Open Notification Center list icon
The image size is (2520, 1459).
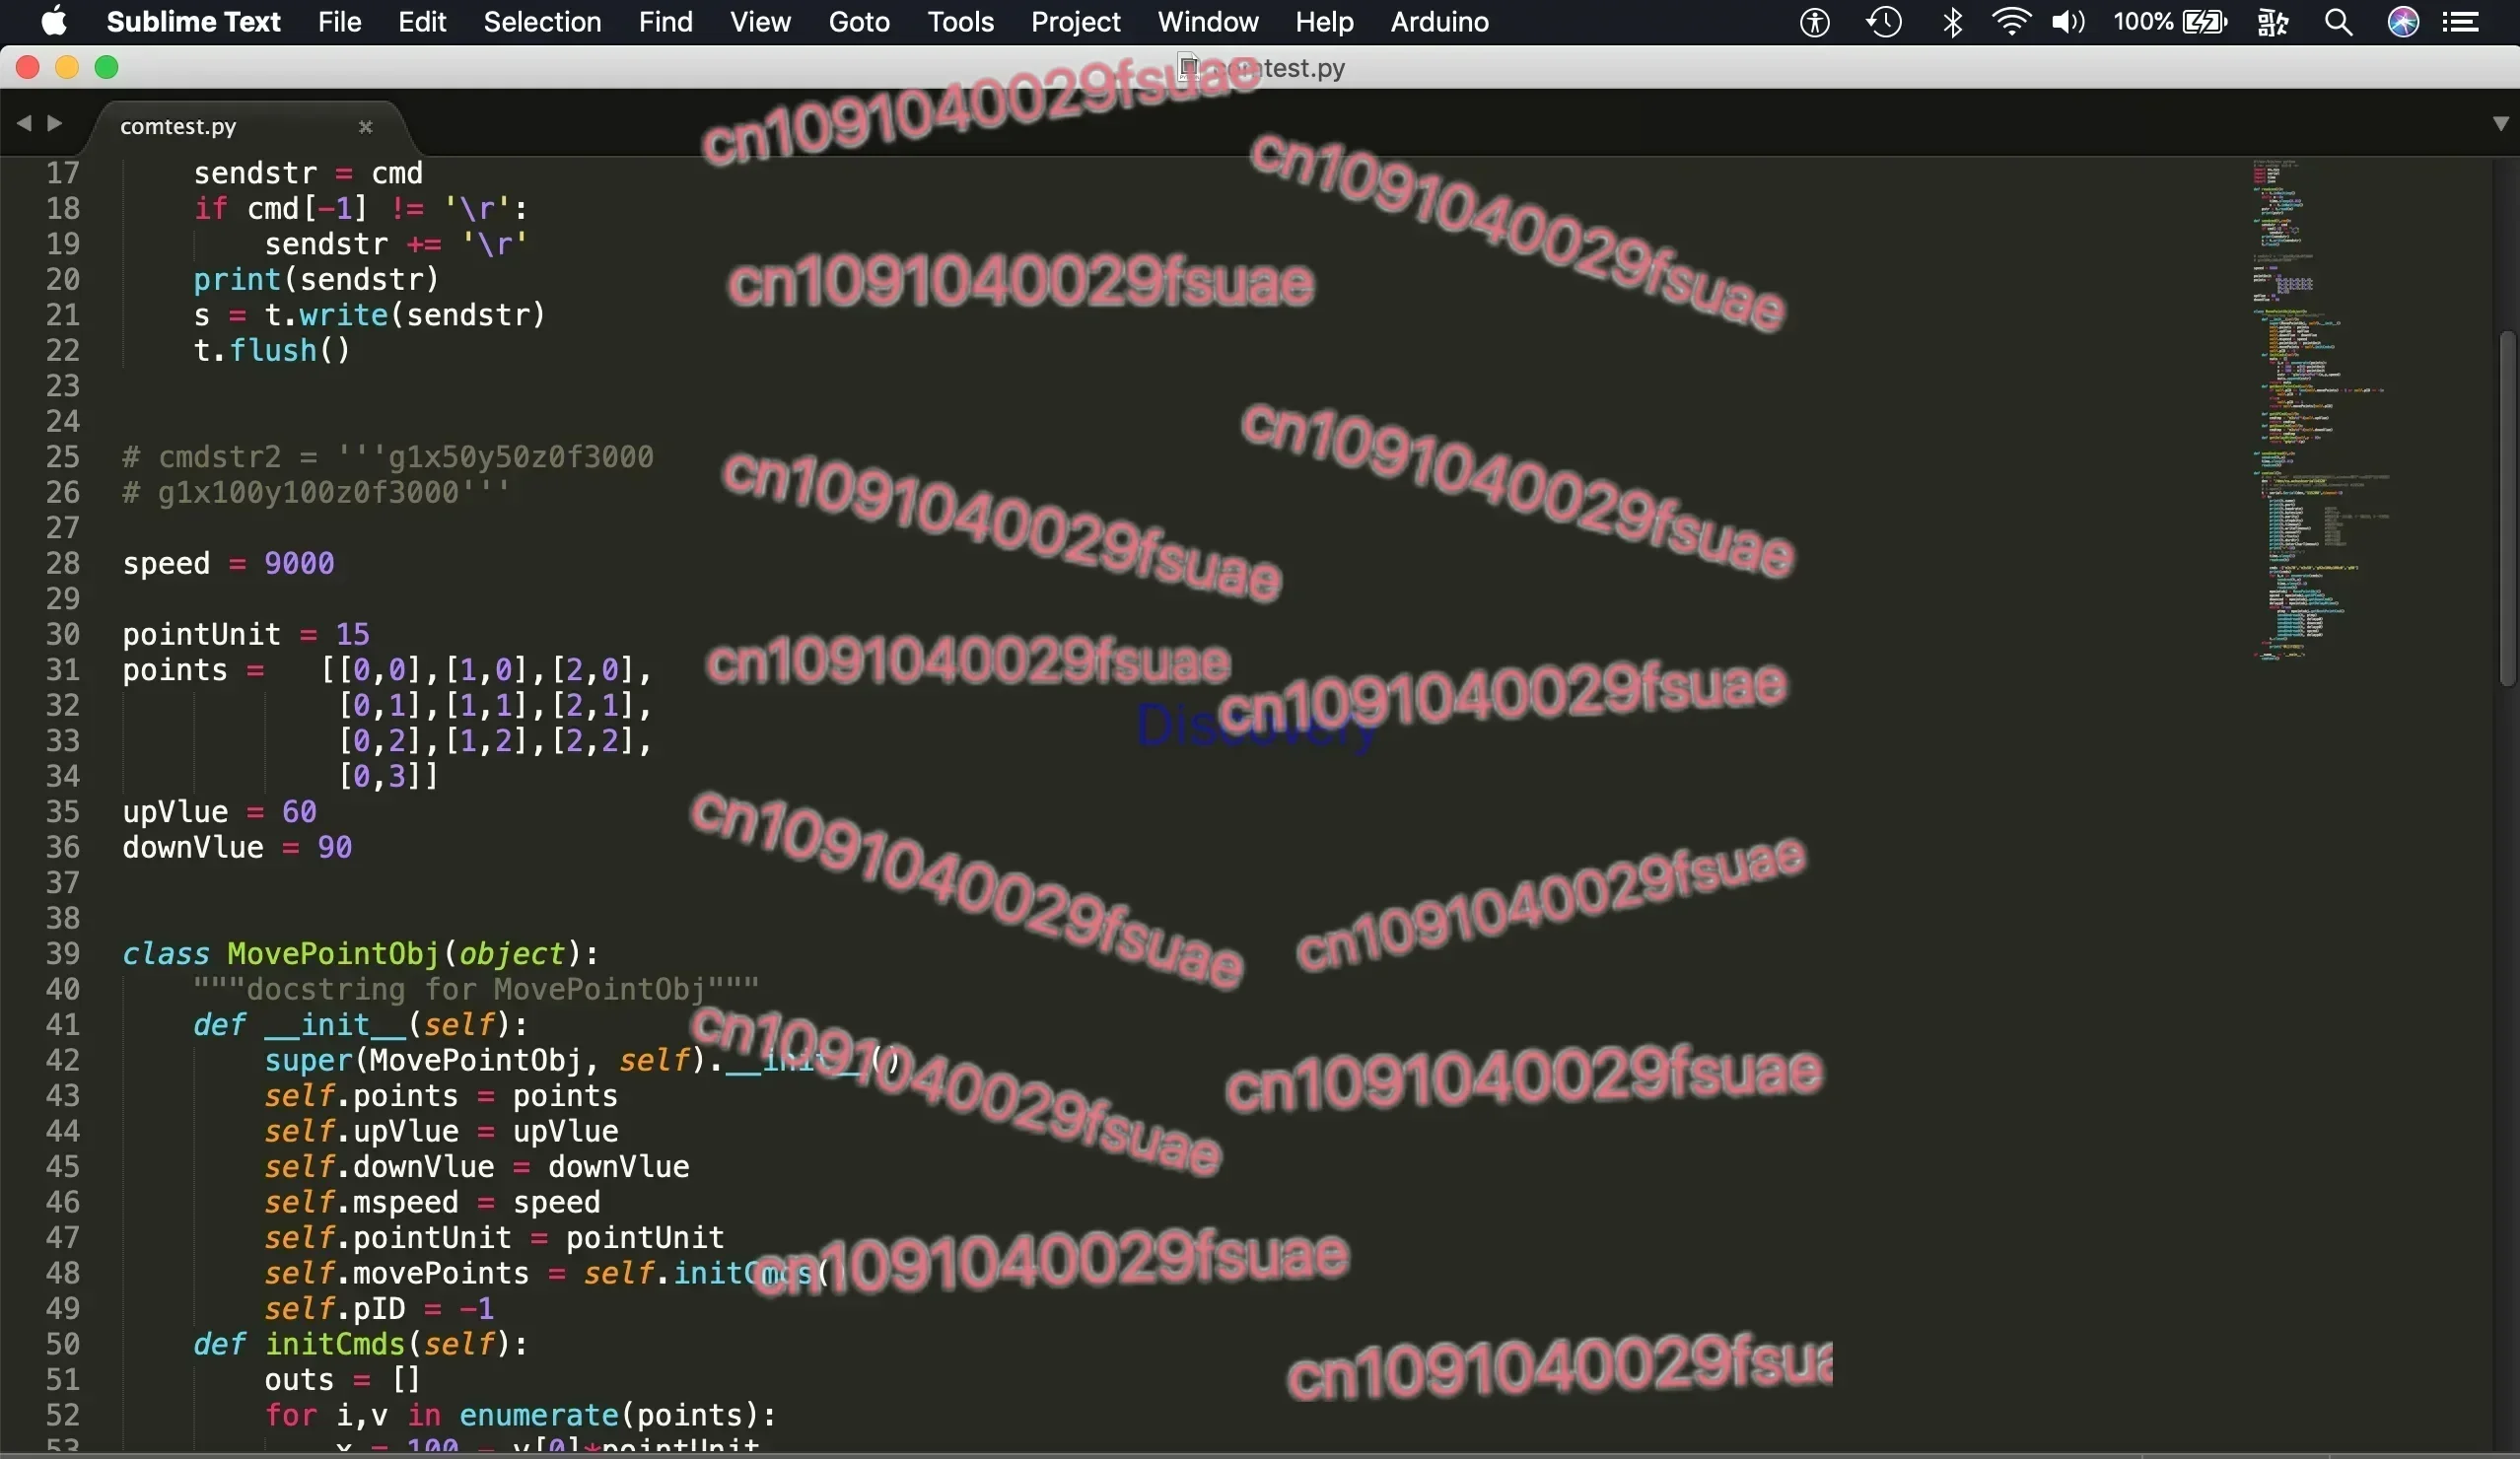click(x=2461, y=21)
